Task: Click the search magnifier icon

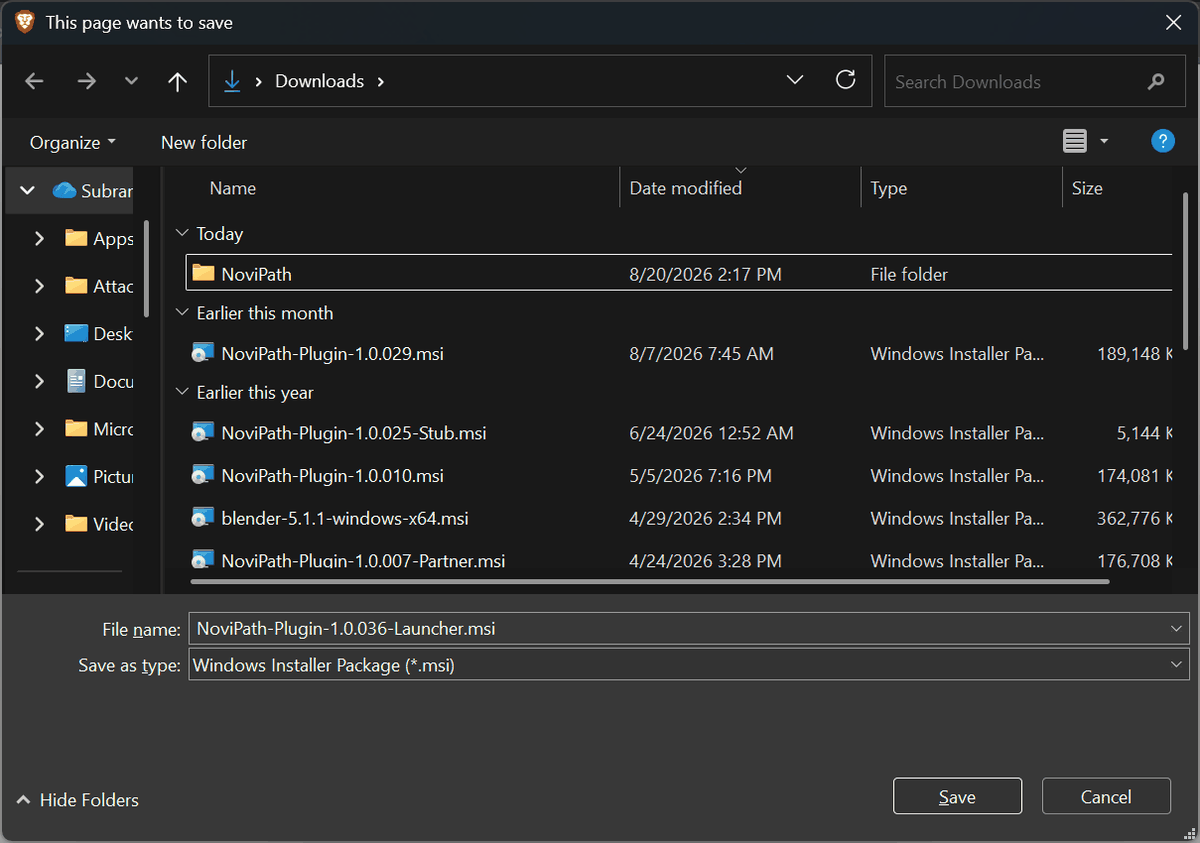Action: pos(1156,82)
